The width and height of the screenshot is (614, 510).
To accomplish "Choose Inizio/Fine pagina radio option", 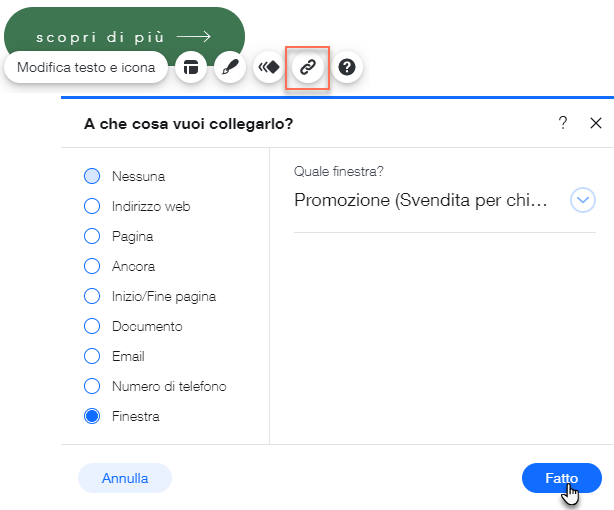I will pos(92,296).
